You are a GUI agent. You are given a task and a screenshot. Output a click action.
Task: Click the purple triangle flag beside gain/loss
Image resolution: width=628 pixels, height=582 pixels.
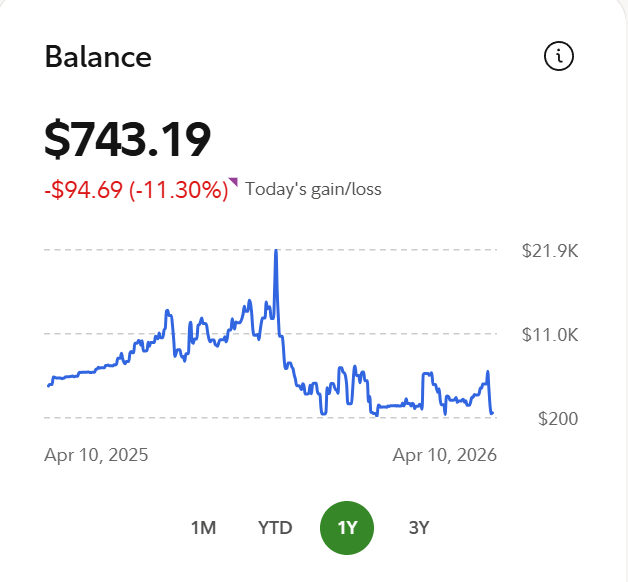coord(234,182)
